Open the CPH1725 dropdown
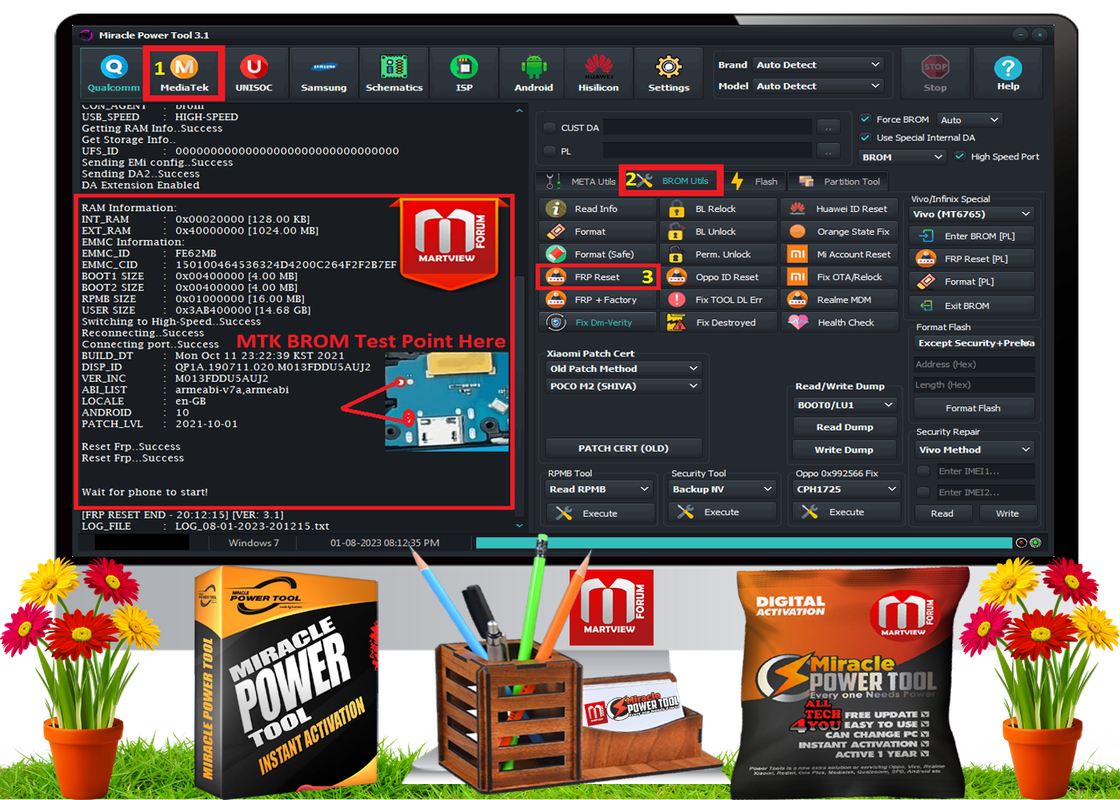Image resolution: width=1120 pixels, height=800 pixels. pos(846,489)
